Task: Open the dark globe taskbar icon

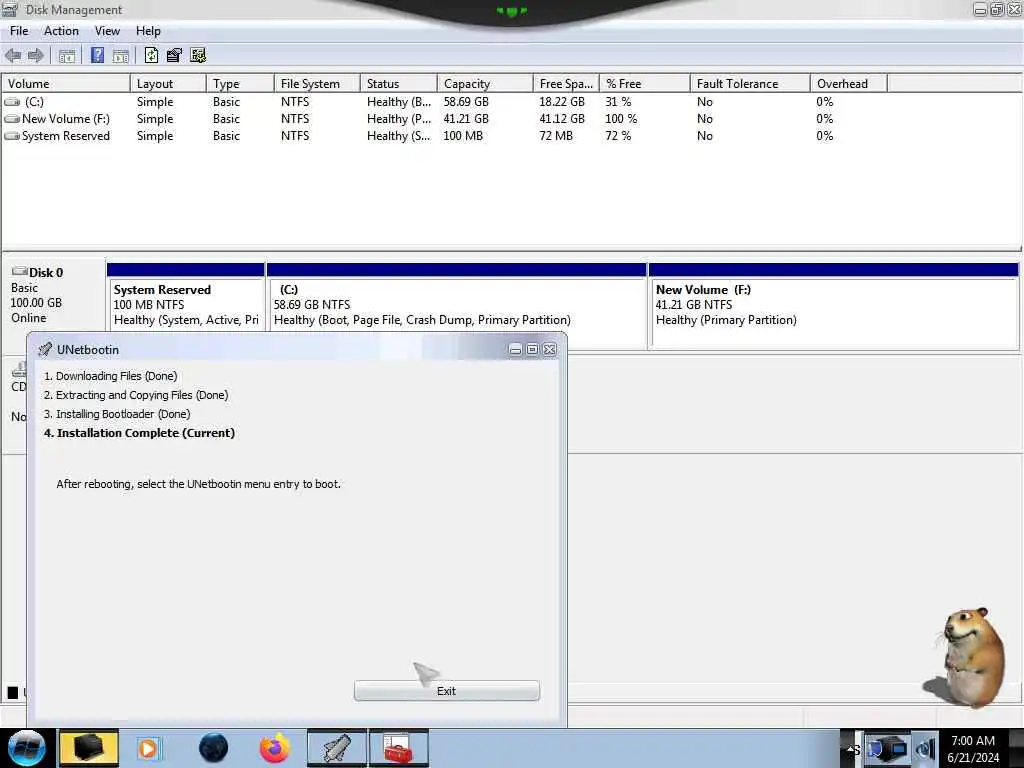Action: click(x=214, y=748)
